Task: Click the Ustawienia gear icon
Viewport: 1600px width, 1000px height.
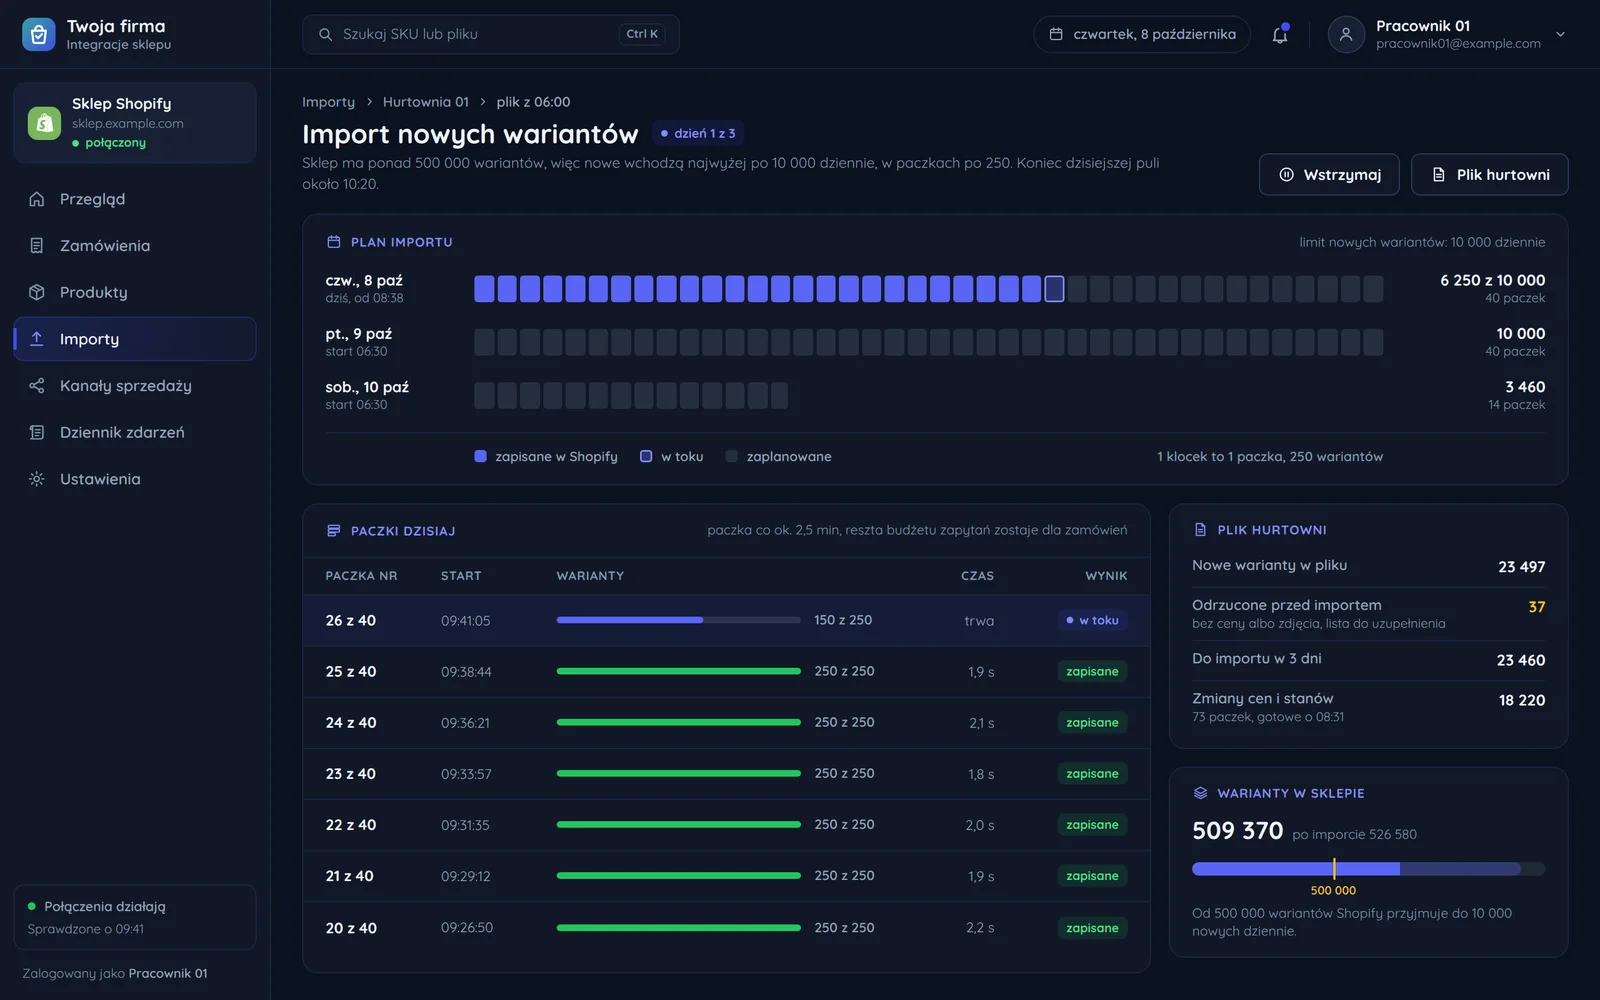Action: click(37, 479)
